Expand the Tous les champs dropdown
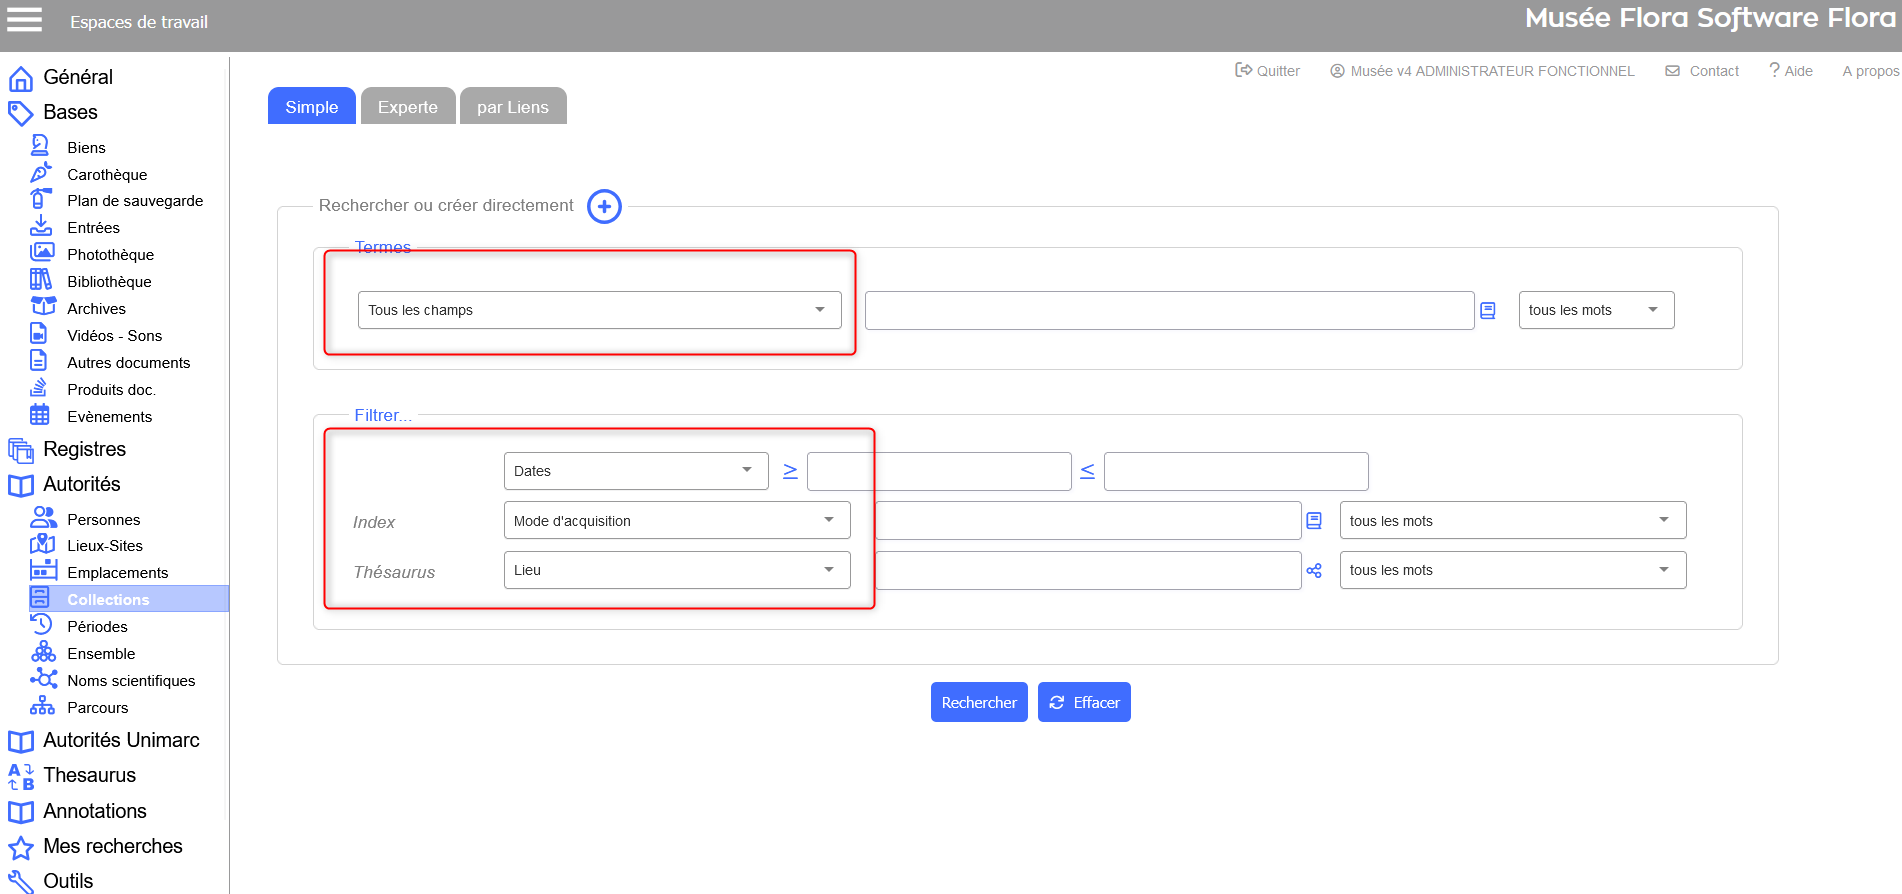Image resolution: width=1902 pixels, height=894 pixels. tap(599, 310)
